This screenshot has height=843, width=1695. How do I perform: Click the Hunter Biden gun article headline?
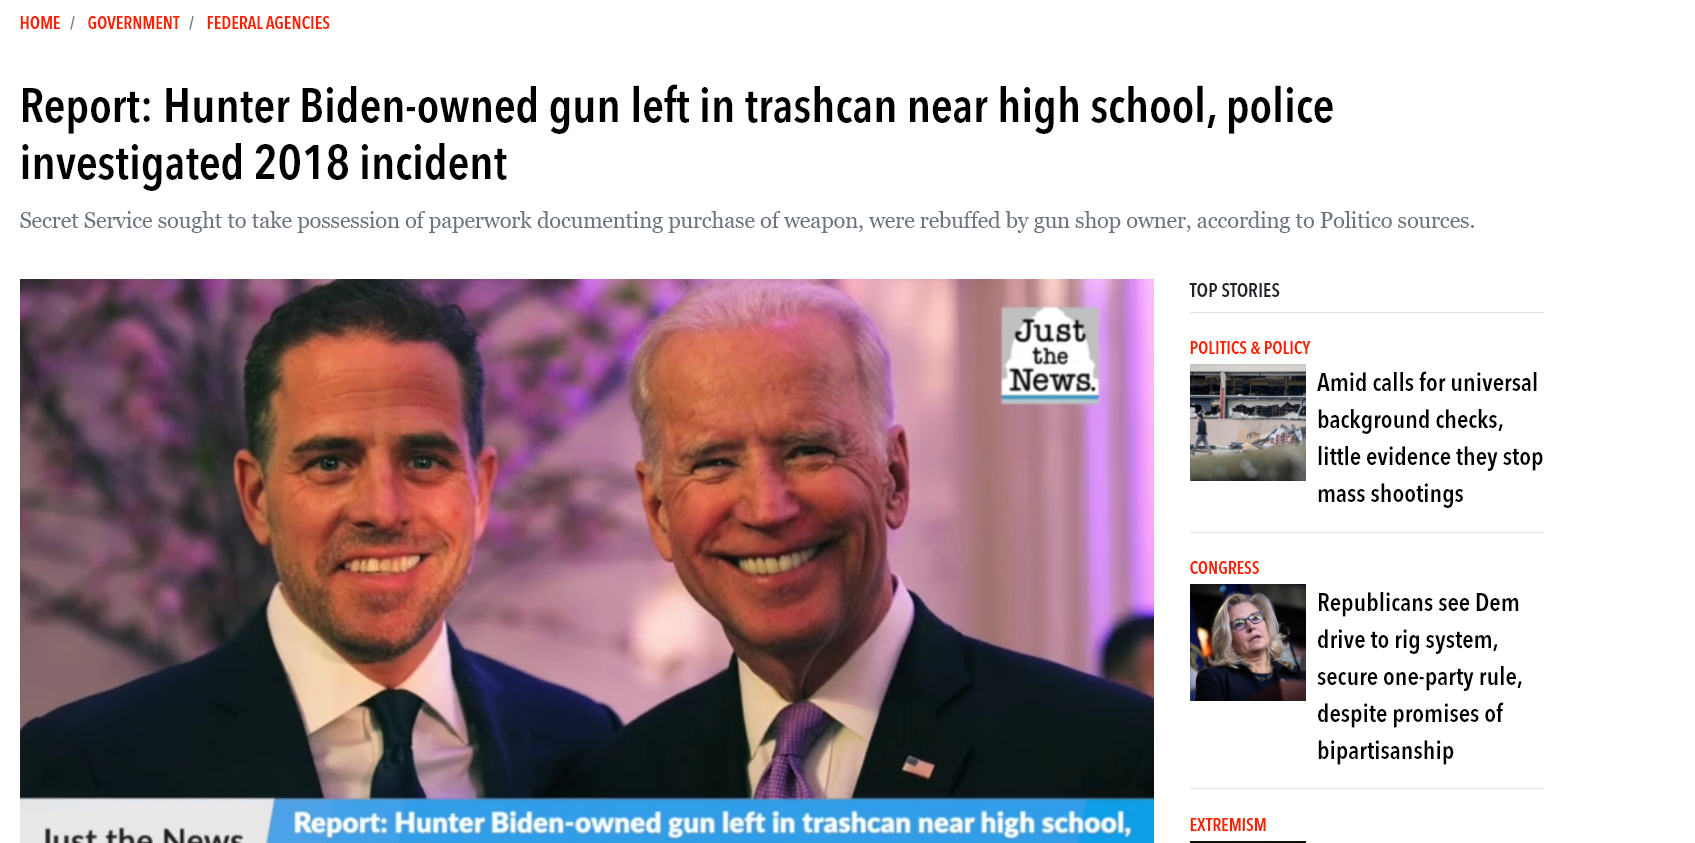[677, 135]
